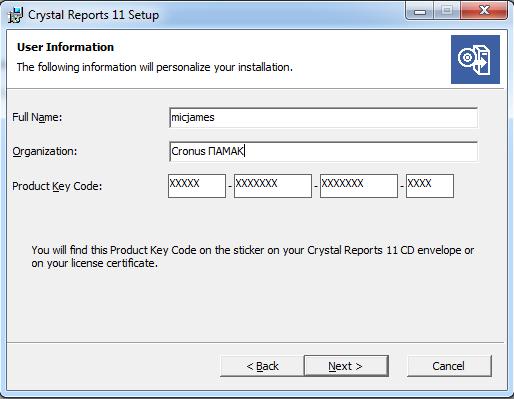Click into the Full Name field
Image resolution: width=514 pixels, height=399 pixels.
tap(323, 117)
